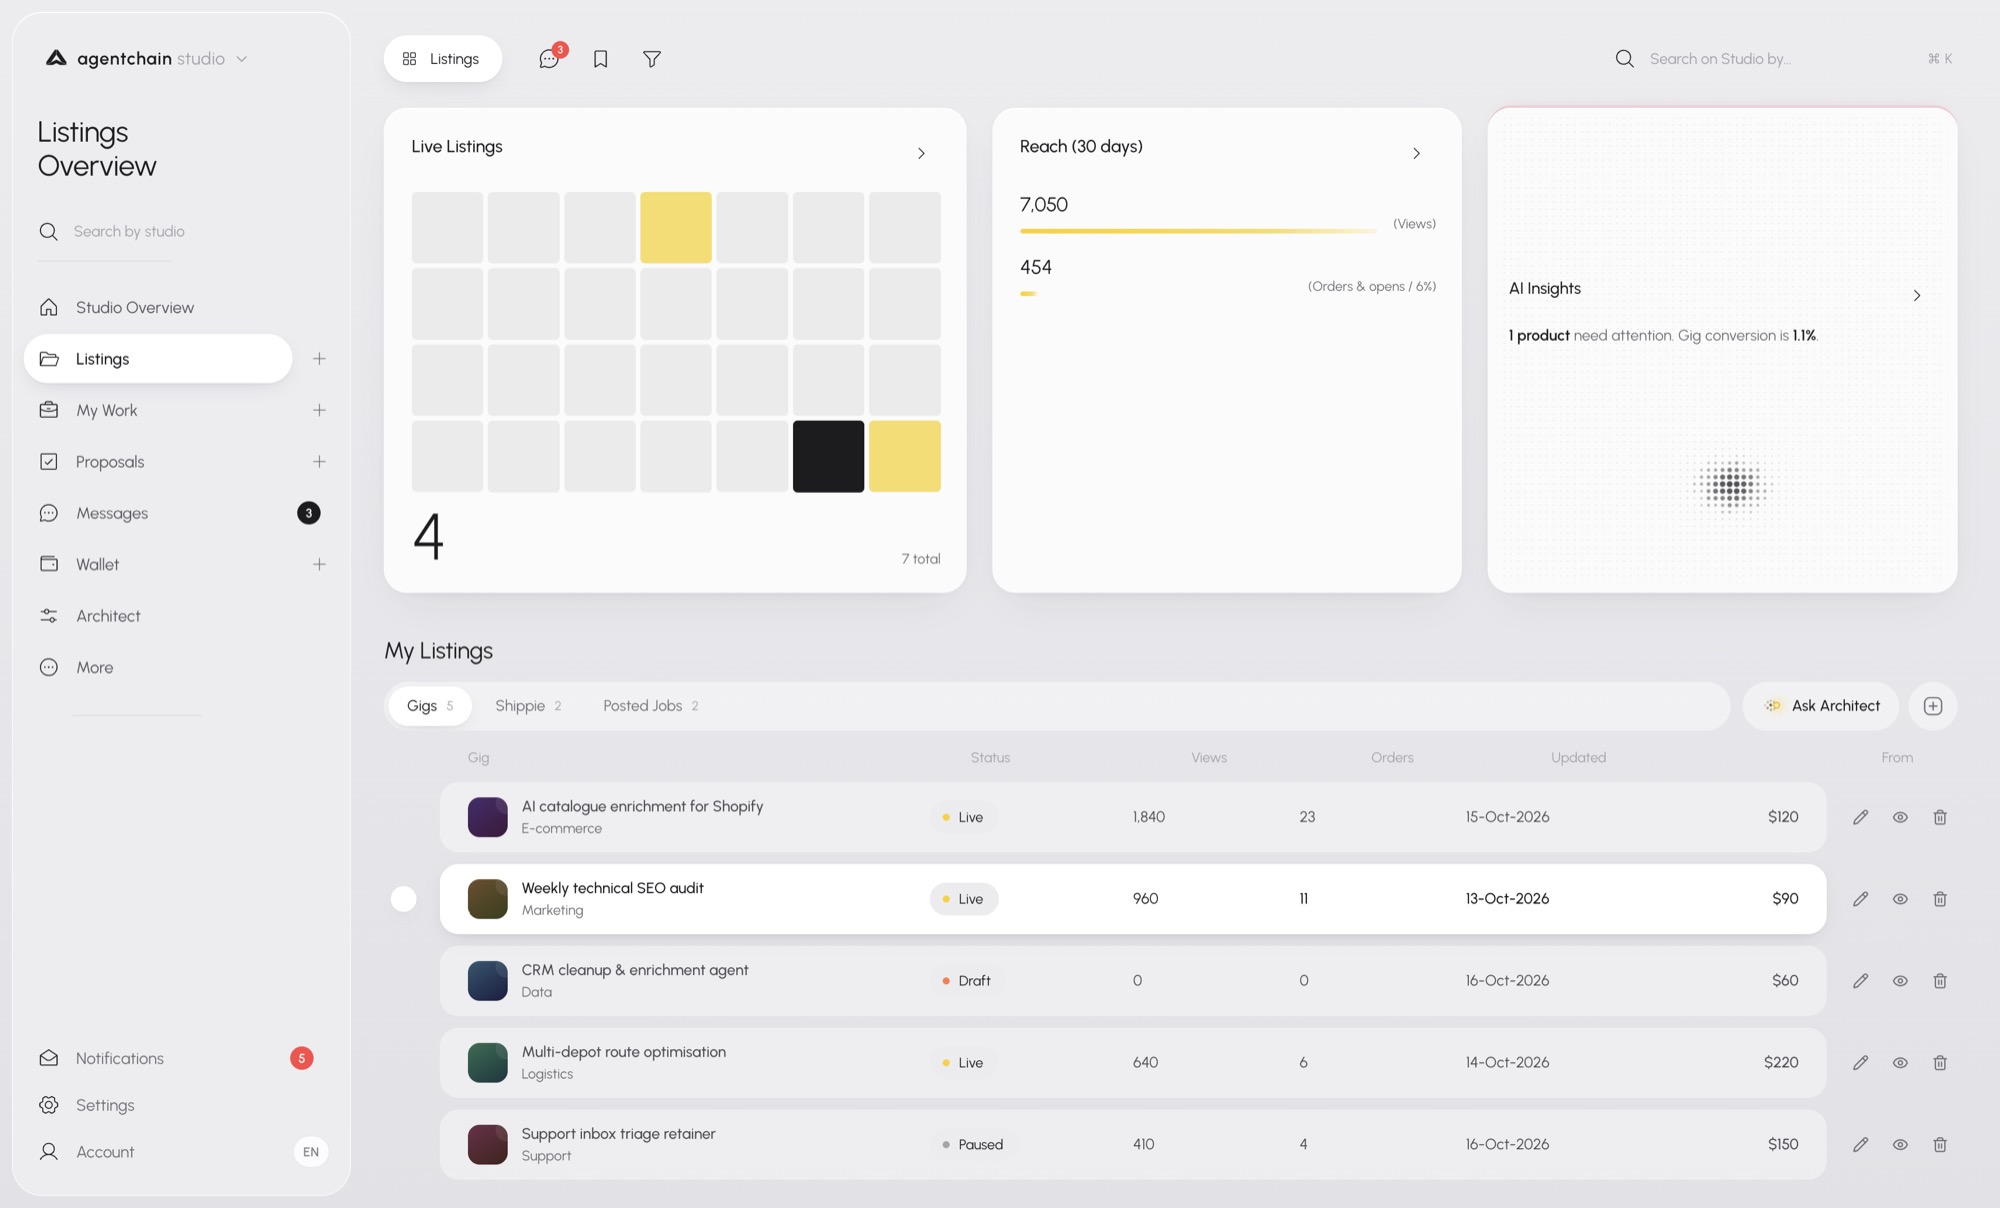Expand the Live Listings card chevron

(x=921, y=153)
